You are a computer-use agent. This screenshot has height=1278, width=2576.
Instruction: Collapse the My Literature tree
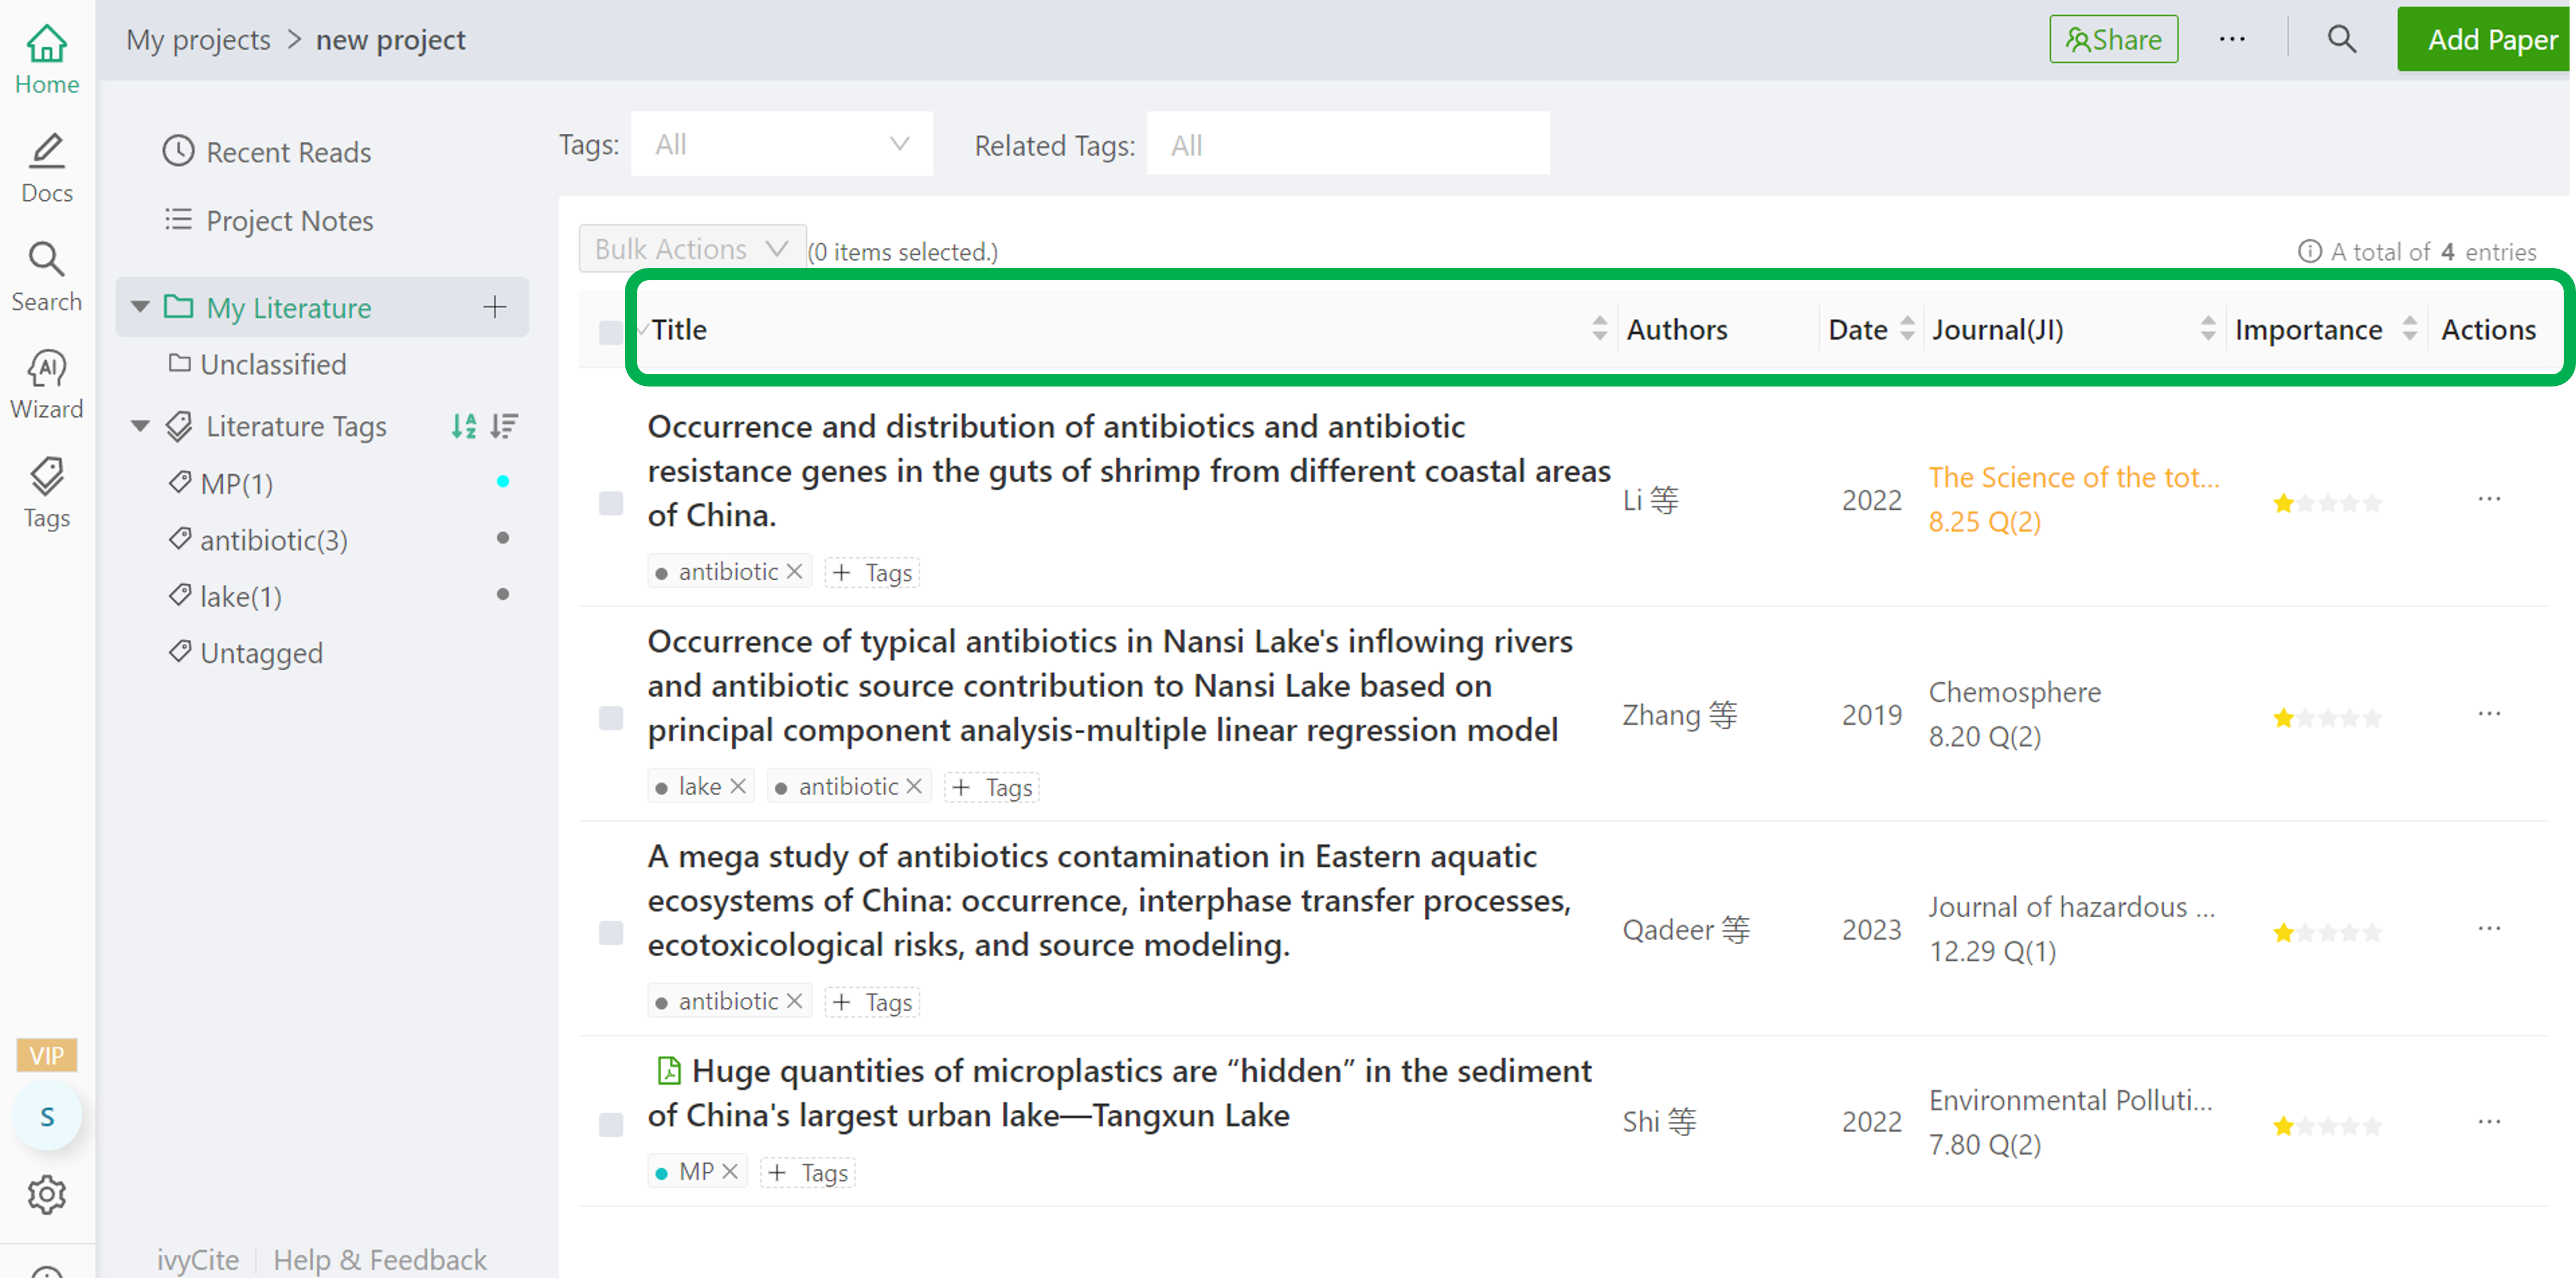tap(140, 307)
